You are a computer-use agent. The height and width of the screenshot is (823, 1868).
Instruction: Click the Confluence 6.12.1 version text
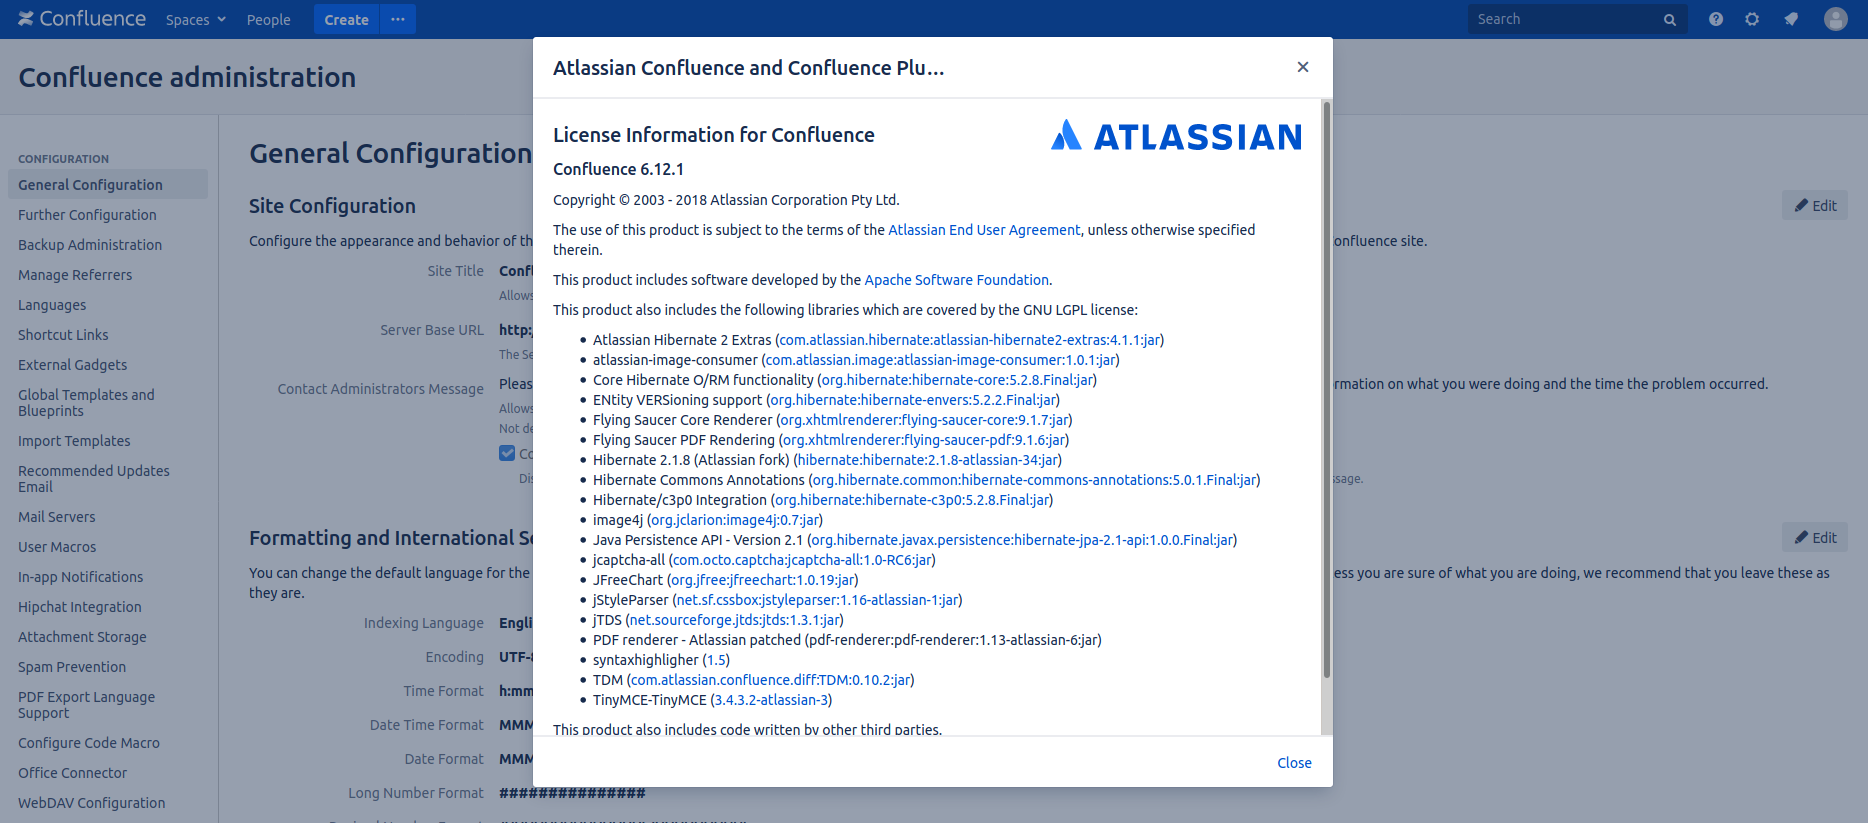point(619,169)
